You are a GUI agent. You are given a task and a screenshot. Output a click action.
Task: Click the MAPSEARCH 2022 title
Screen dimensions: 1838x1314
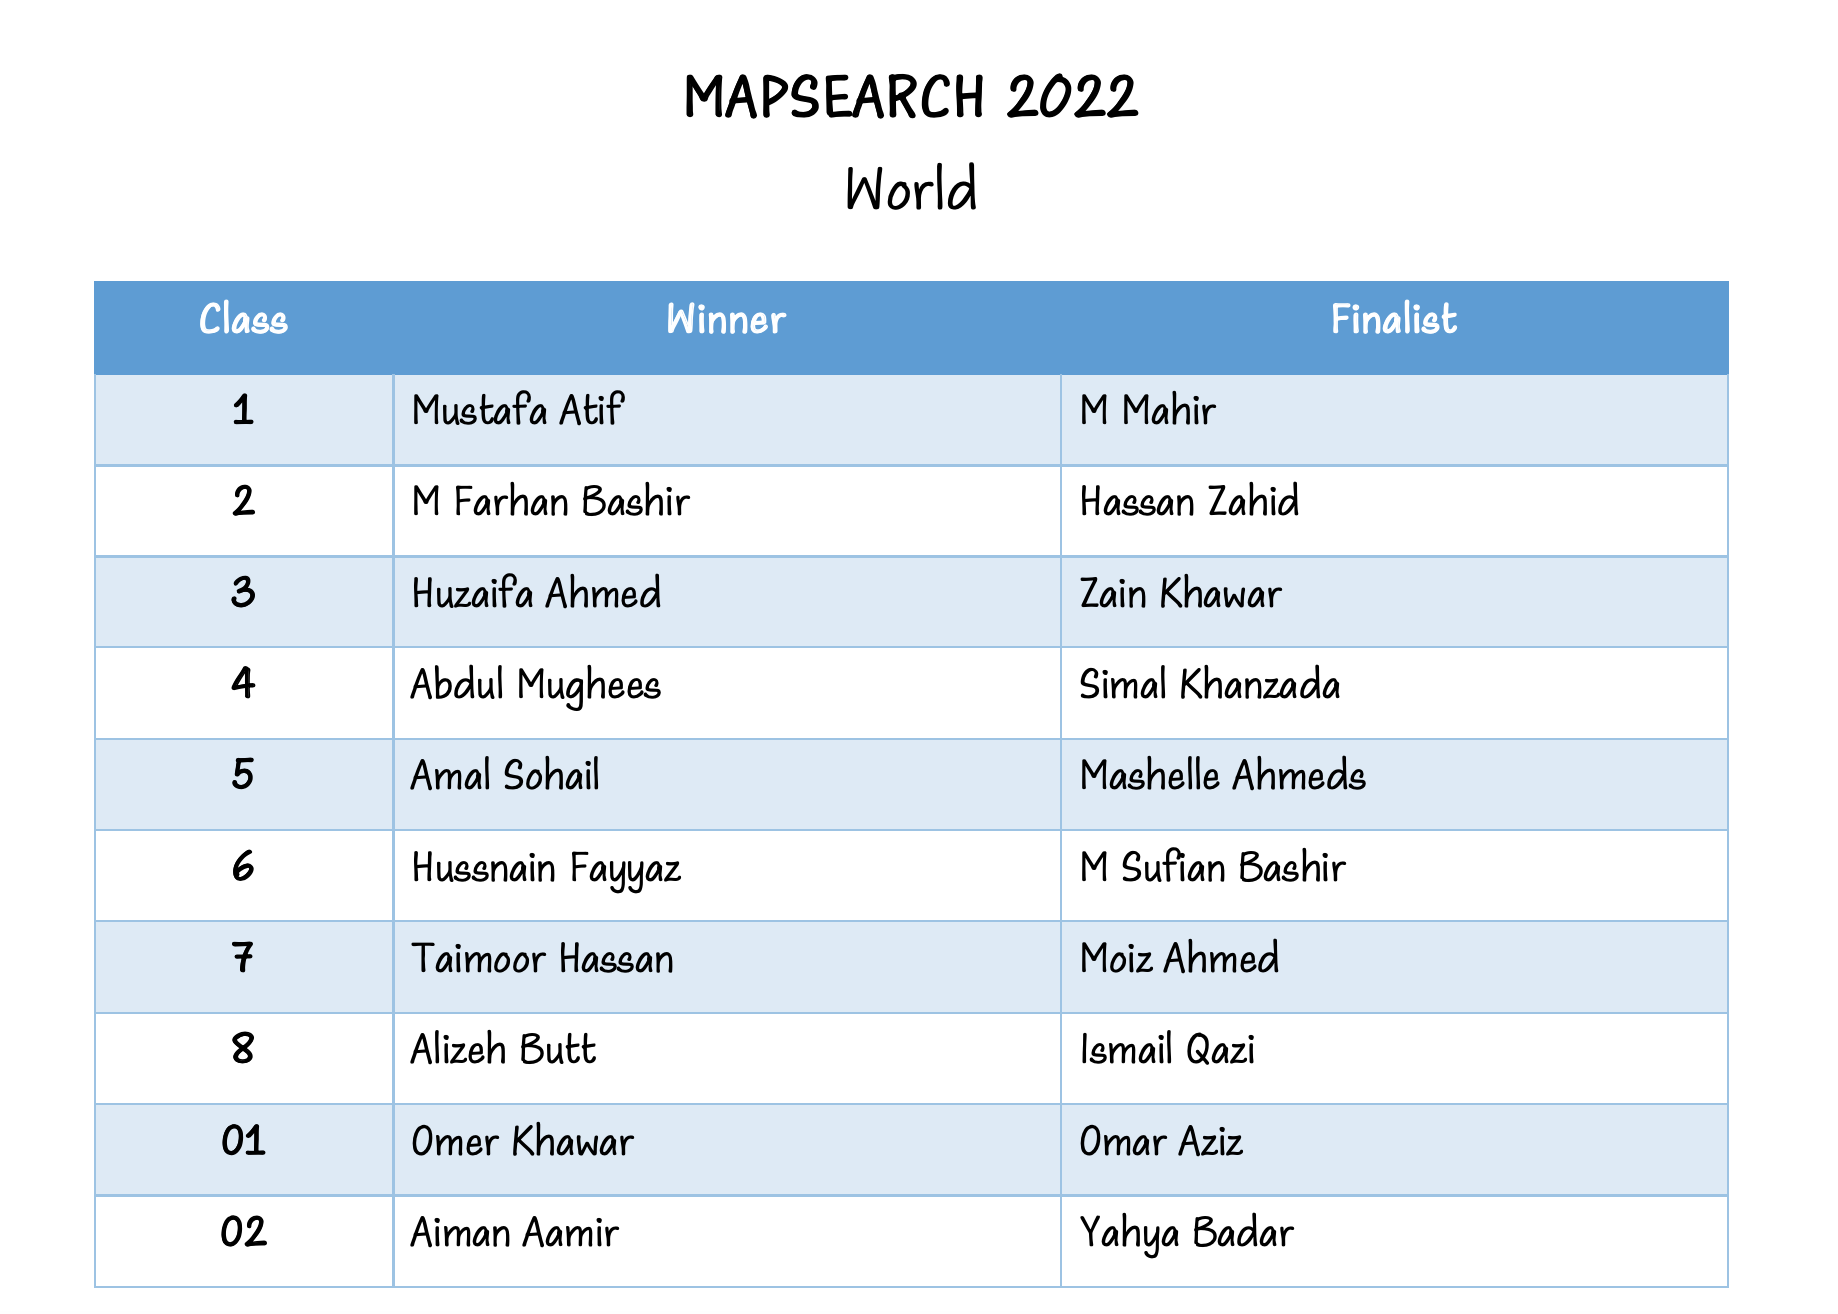pyautogui.click(x=910, y=98)
